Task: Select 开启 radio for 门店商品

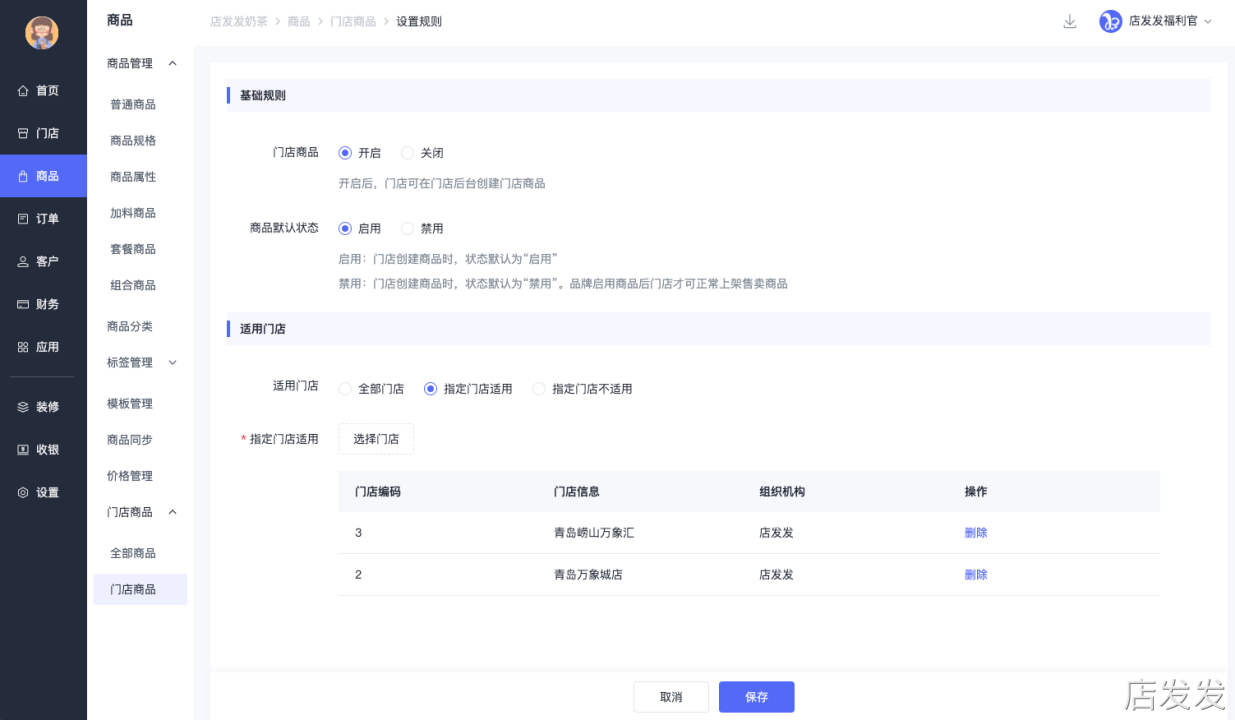Action: (x=345, y=153)
